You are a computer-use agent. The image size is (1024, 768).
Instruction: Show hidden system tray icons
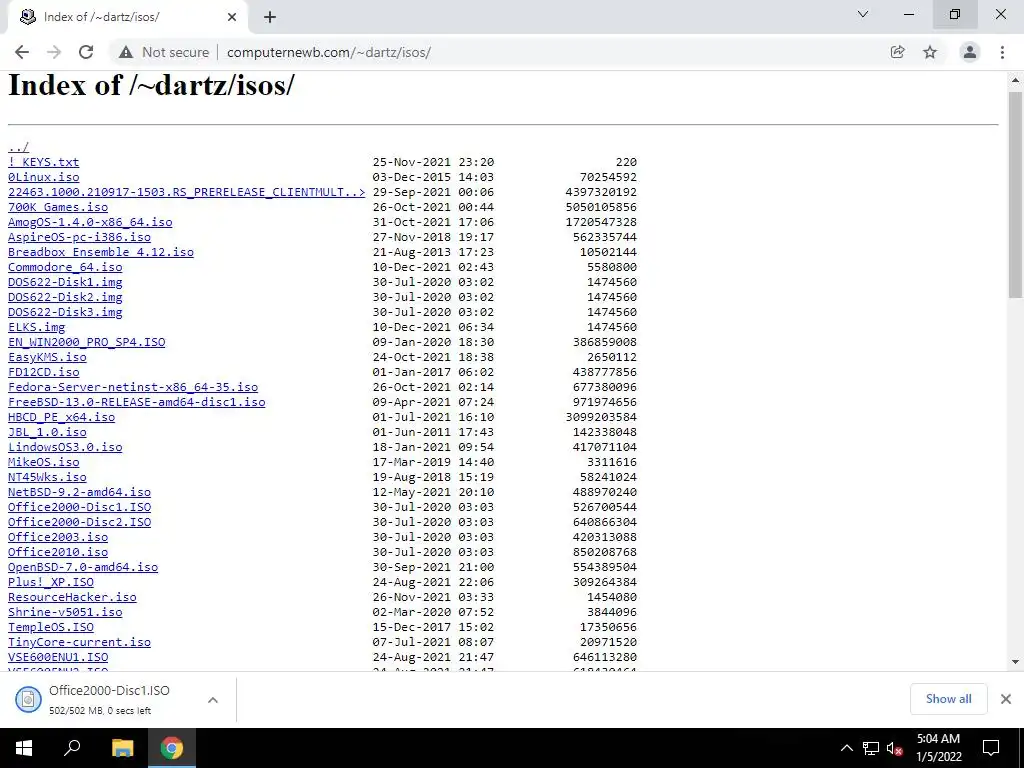coord(846,748)
